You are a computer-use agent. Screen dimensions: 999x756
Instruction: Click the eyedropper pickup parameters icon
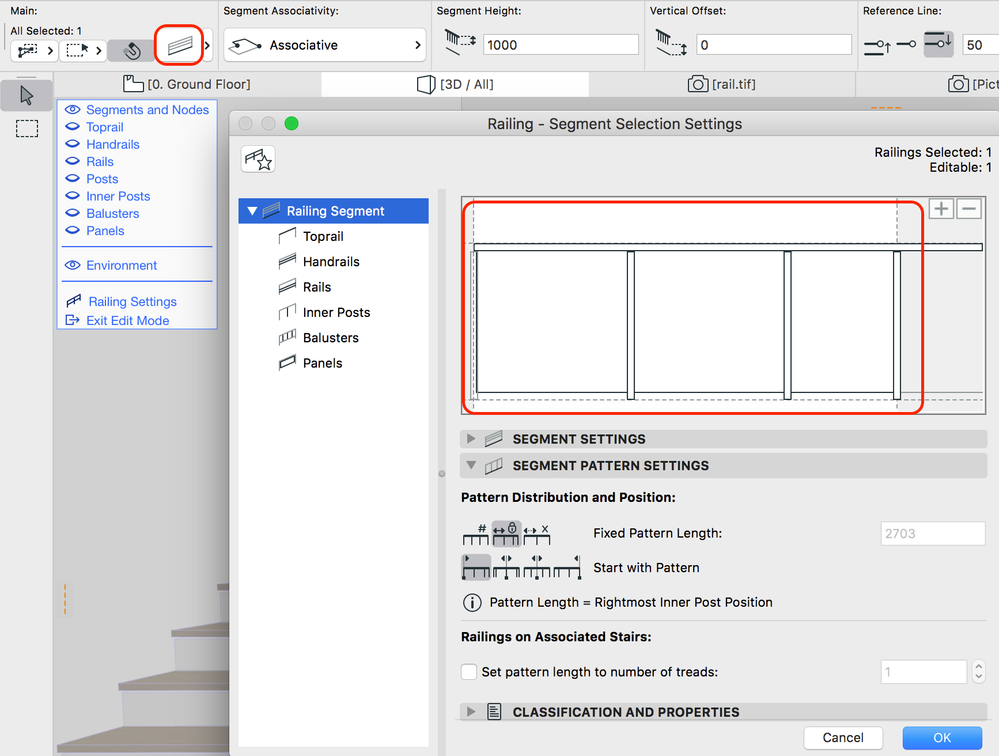(x=129, y=45)
